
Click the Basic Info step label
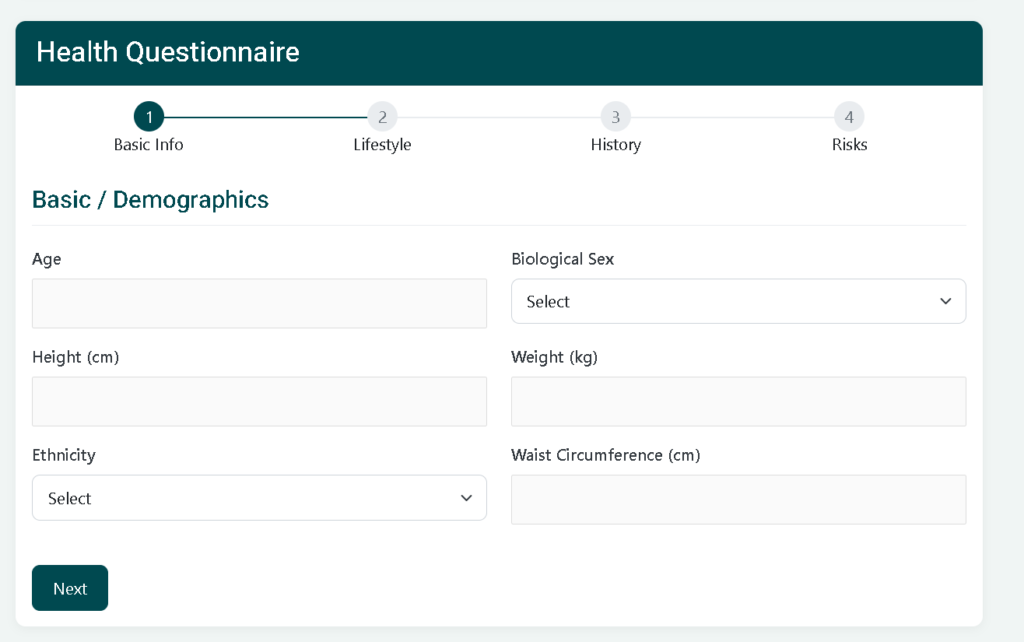[149, 144]
